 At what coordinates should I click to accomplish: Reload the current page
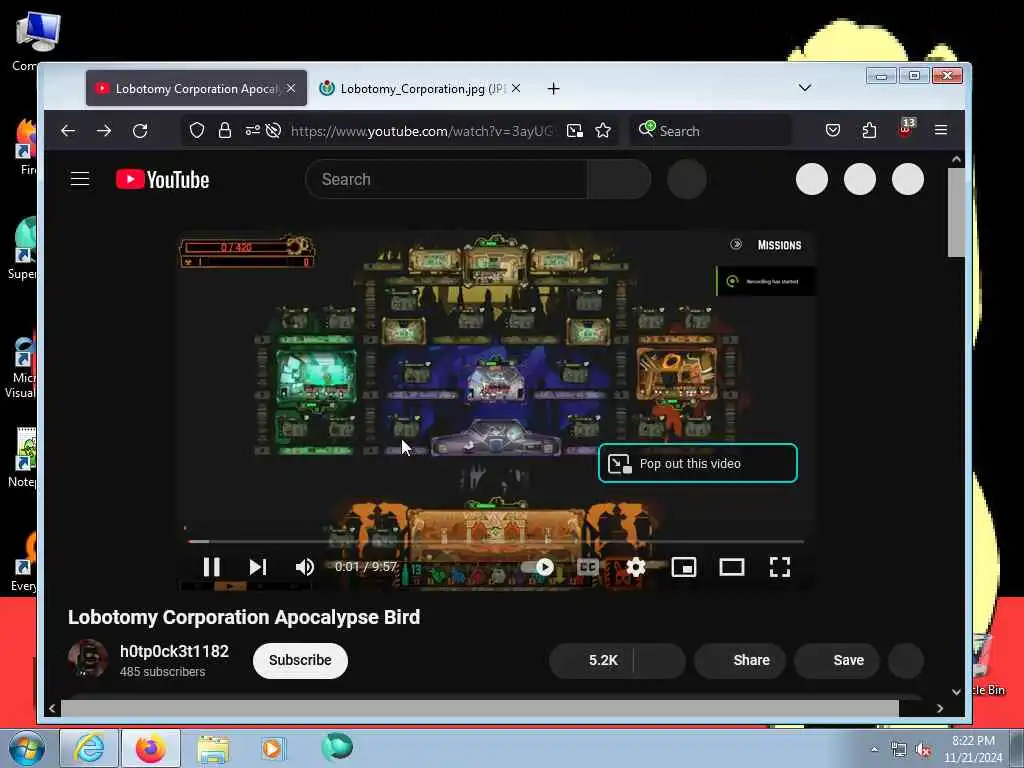tap(140, 131)
